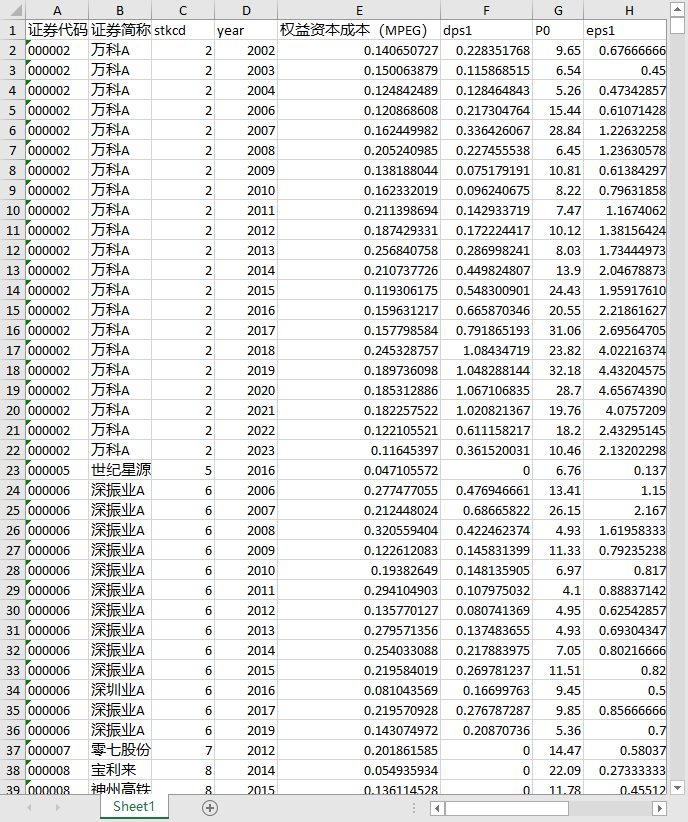This screenshot has width=688, height=822.
Task: Select the dps1 header cell
Action: point(487,30)
